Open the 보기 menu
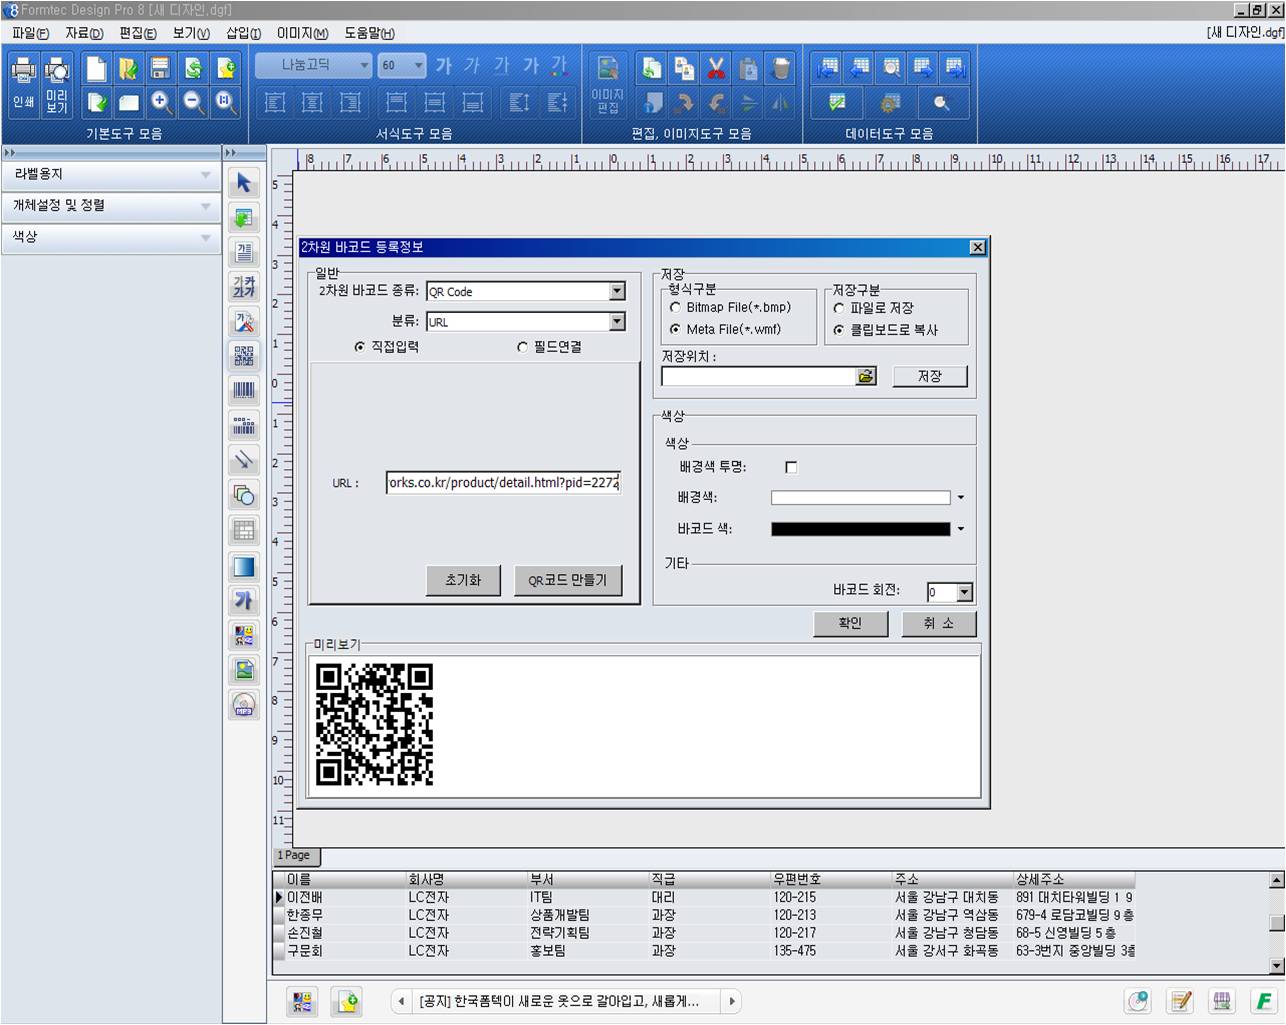1286x1025 pixels. point(191,33)
